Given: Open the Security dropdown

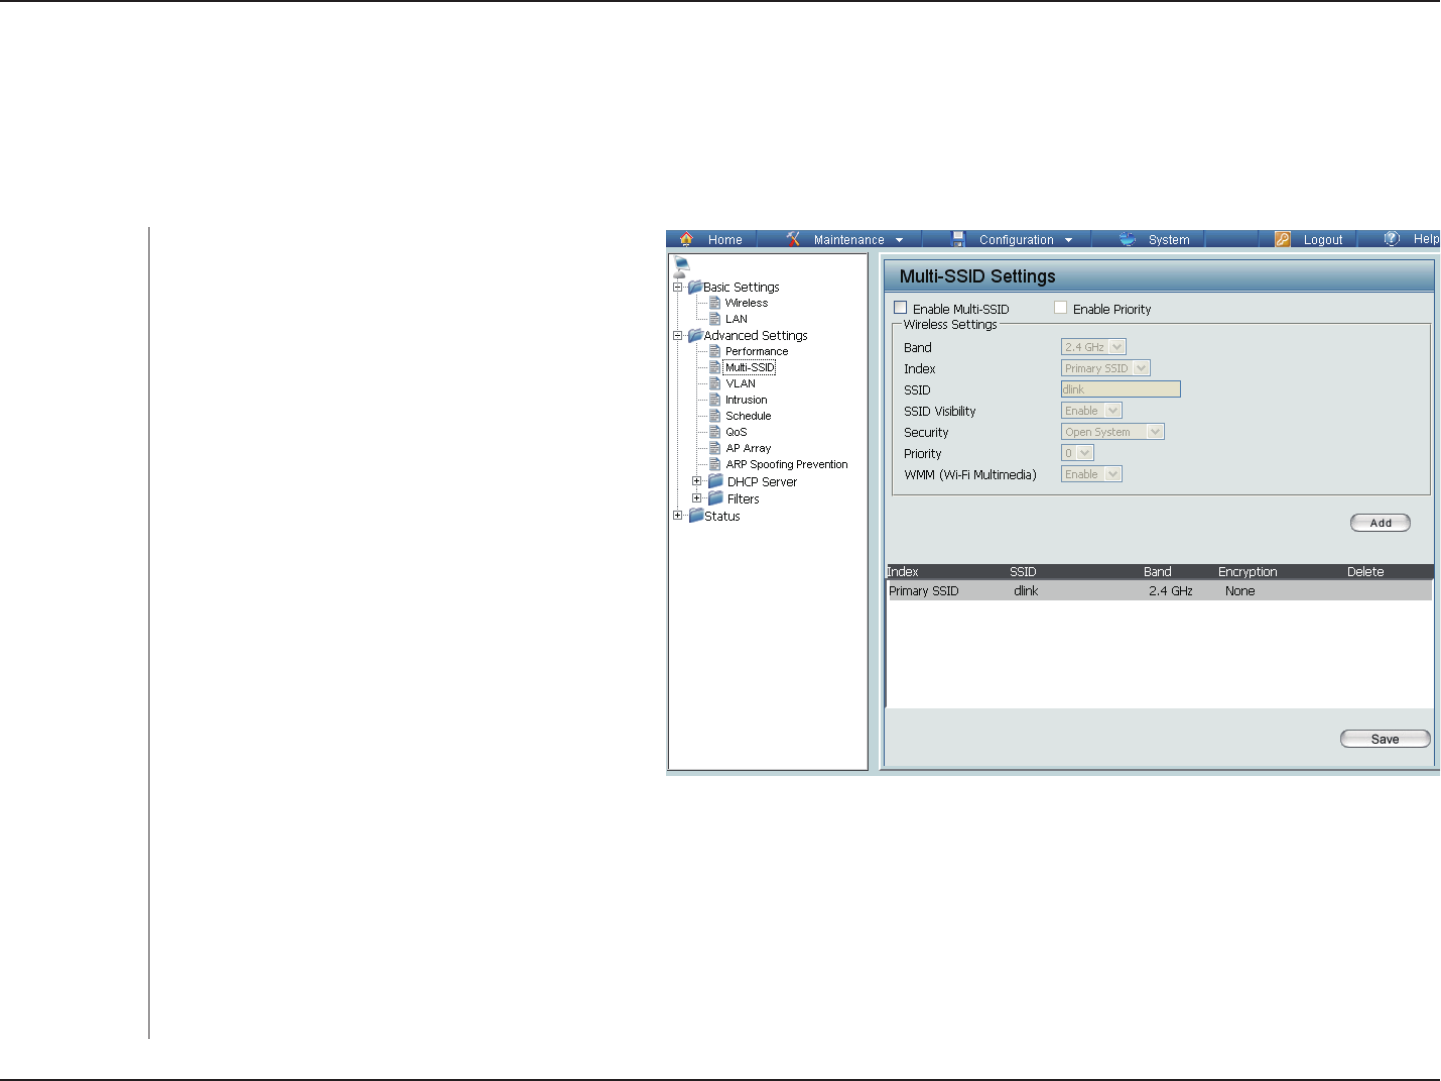Looking at the screenshot, I should coord(1112,432).
